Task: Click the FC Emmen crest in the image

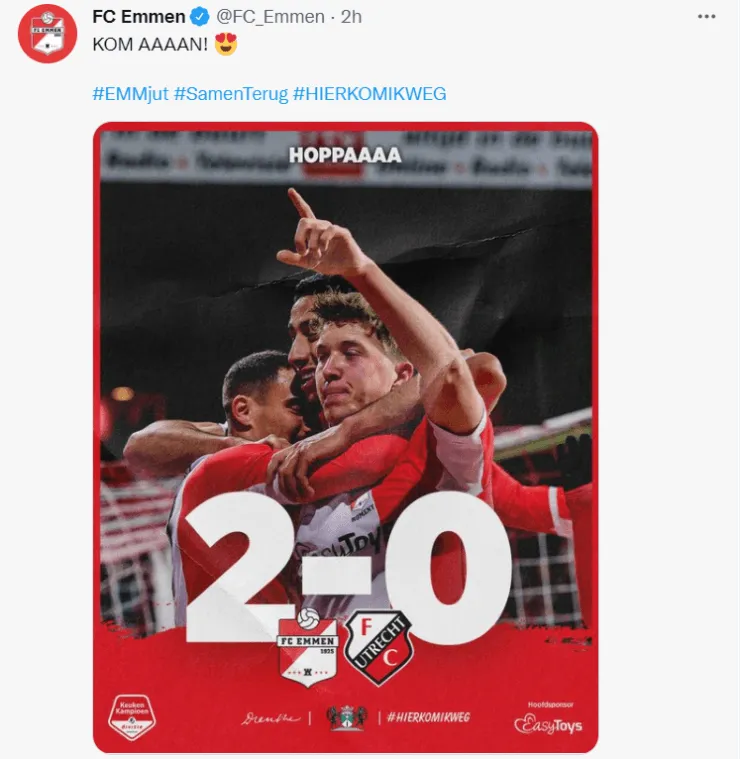Action: coord(308,648)
